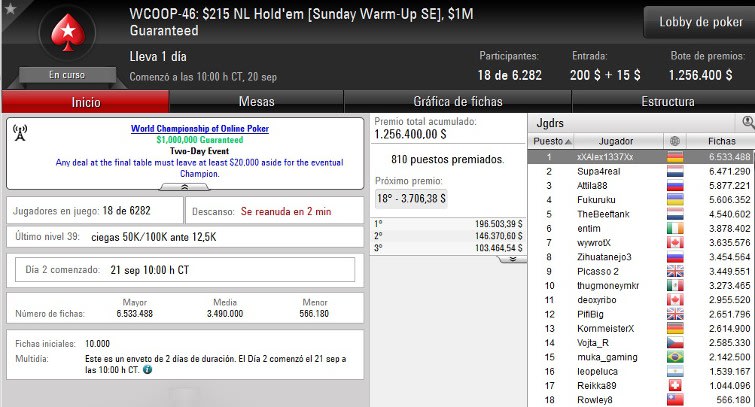This screenshot has width=755, height=407.
Task: Select player muka_gaming
Action: click(x=641, y=357)
